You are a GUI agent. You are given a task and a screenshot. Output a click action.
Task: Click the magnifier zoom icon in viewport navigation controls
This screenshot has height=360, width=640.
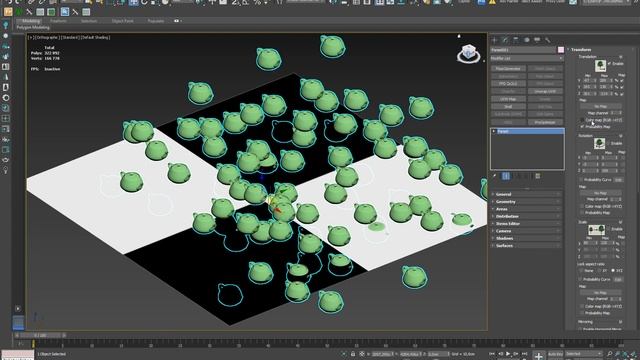(x=609, y=354)
